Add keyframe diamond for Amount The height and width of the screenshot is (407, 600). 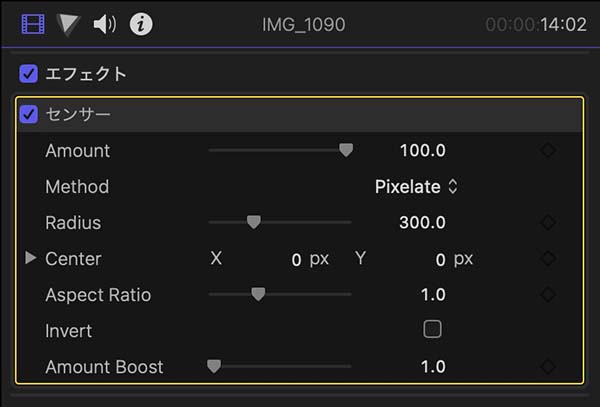[547, 151]
